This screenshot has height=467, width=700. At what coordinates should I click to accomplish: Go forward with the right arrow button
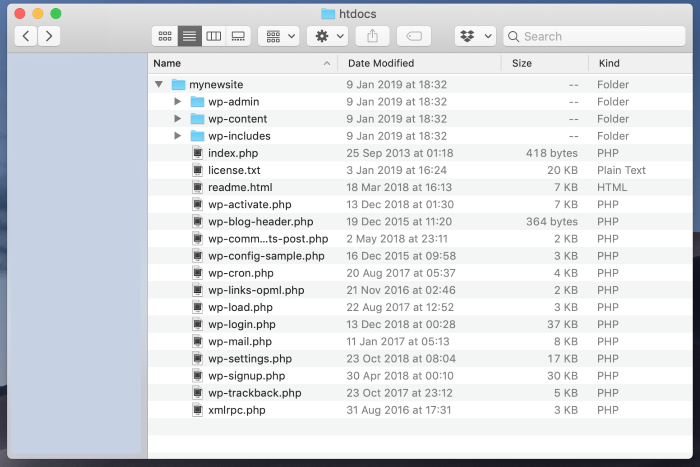coord(49,36)
